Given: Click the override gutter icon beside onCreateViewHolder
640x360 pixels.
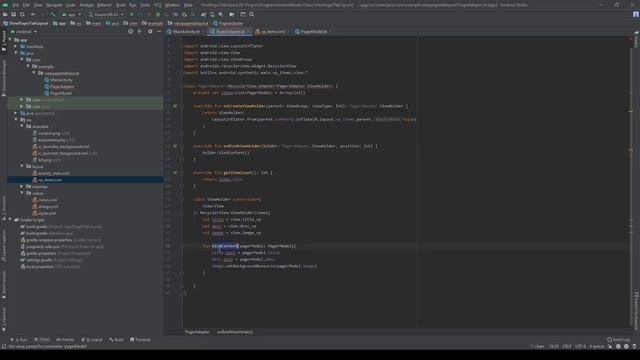Looking at the screenshot, I should [x=175, y=106].
